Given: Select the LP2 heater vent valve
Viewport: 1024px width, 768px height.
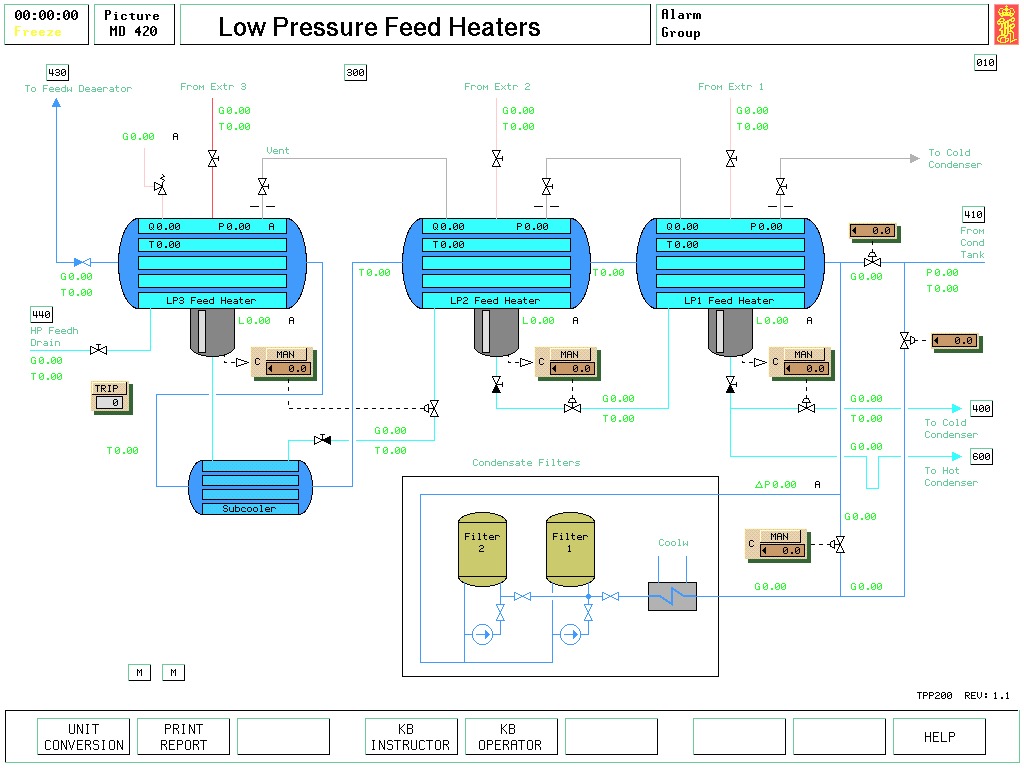Looking at the screenshot, I should [x=547, y=186].
